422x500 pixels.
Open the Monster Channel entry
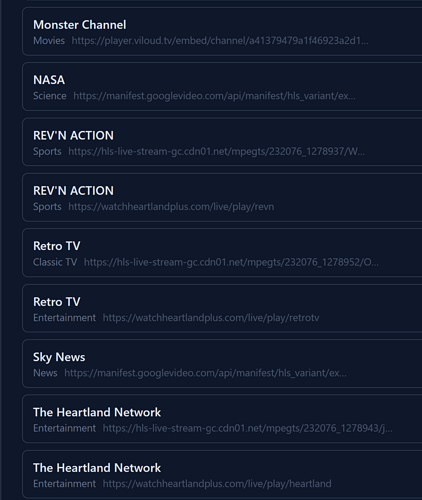click(x=222, y=31)
